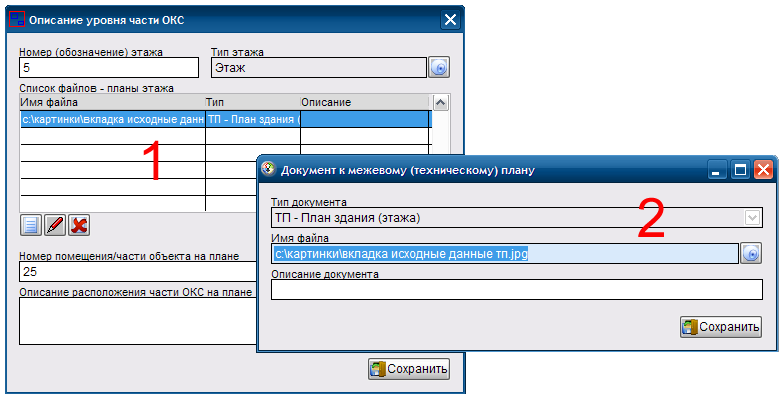Delete selected floor plan file with red cross
Image resolution: width=784 pixels, height=397 pixels.
[x=78, y=225]
